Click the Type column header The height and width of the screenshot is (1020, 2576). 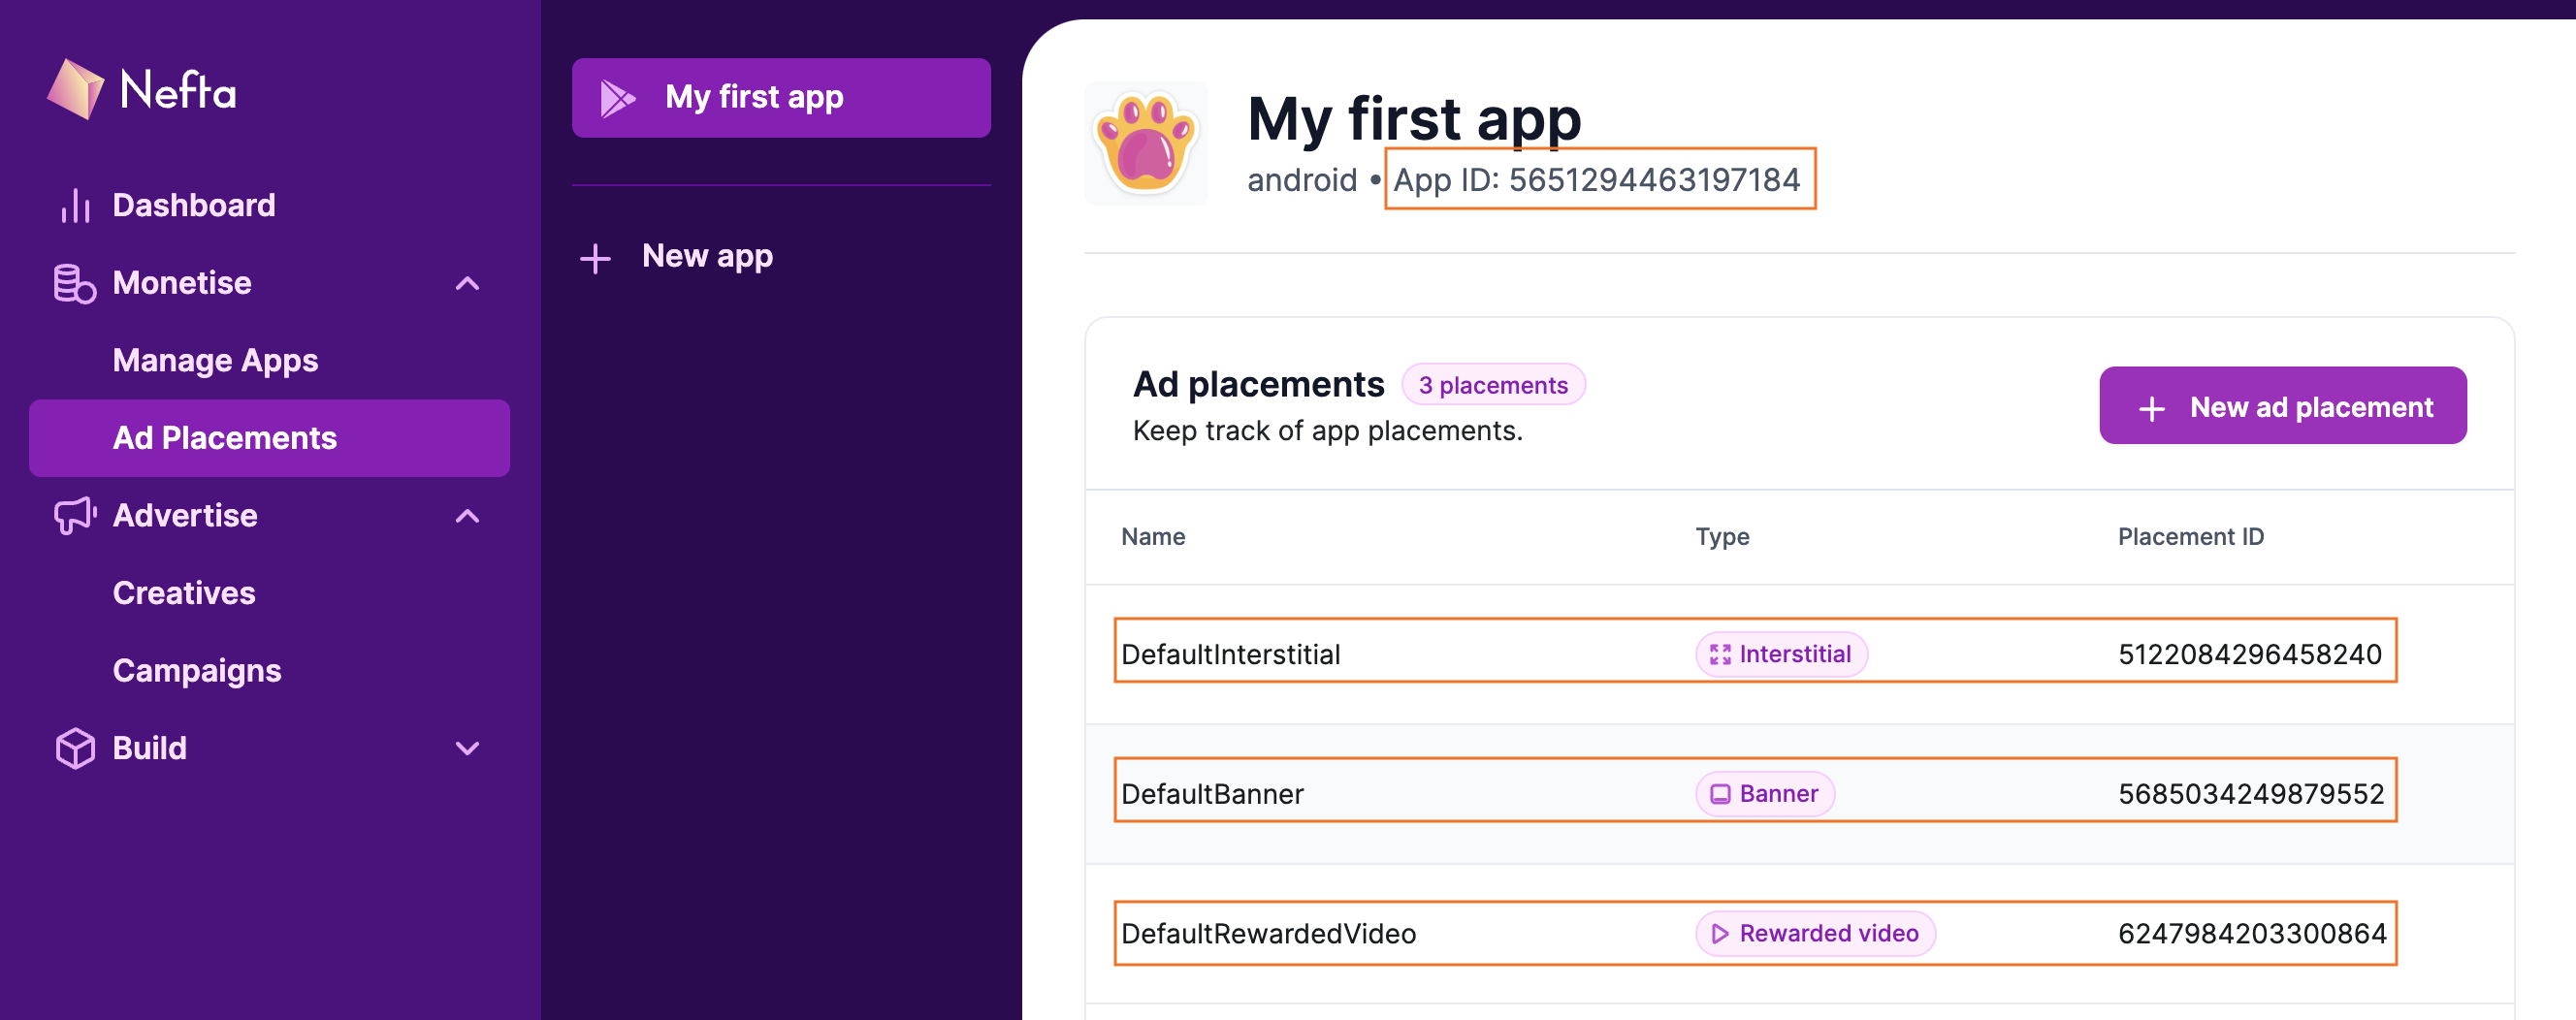click(1722, 537)
